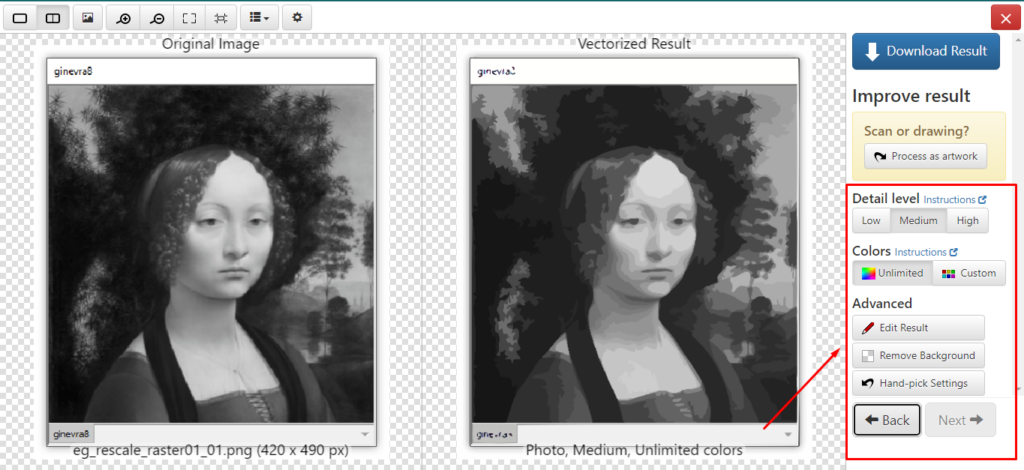Viewport: 1024px width, 470px height.
Task: Click the 'Original Image' label
Action: (x=211, y=44)
